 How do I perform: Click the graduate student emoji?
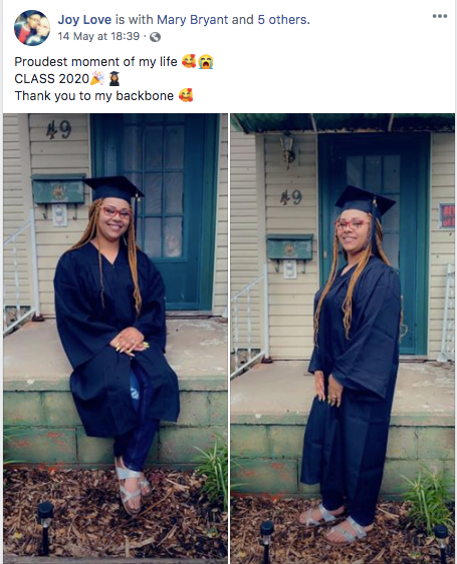[114, 78]
